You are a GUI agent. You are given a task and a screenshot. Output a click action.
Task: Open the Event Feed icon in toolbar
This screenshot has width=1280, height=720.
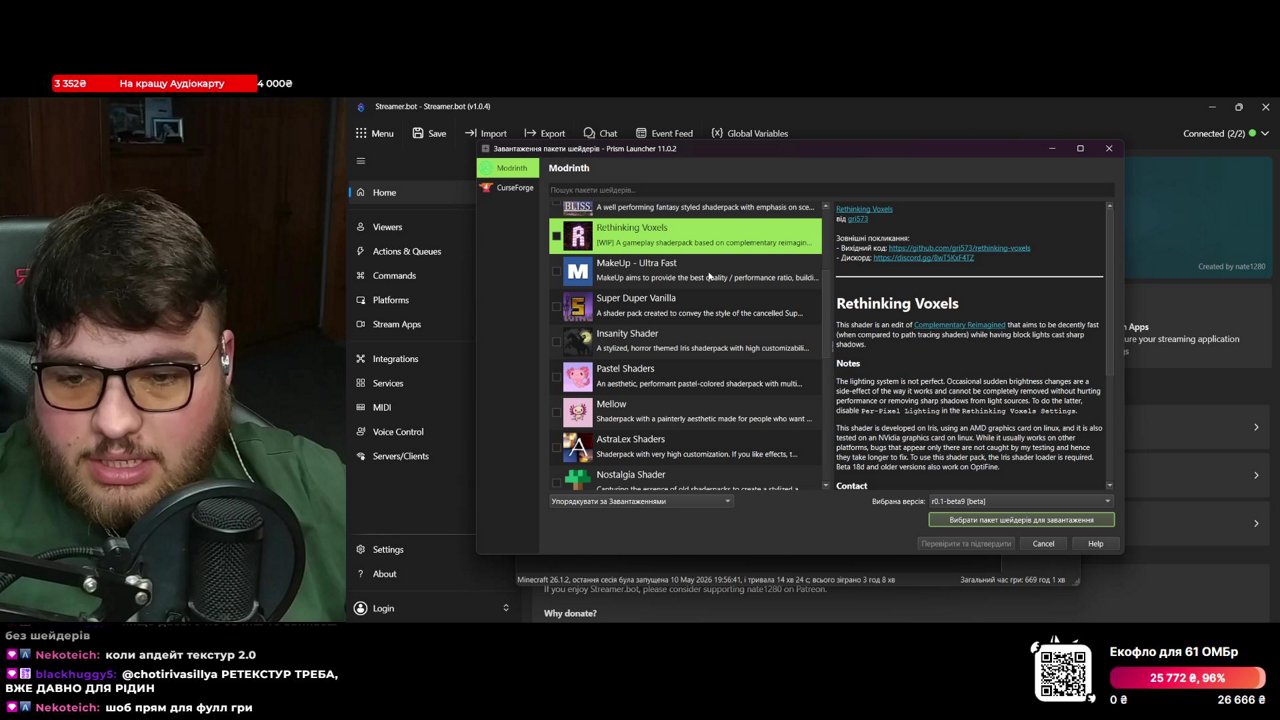[x=641, y=133]
